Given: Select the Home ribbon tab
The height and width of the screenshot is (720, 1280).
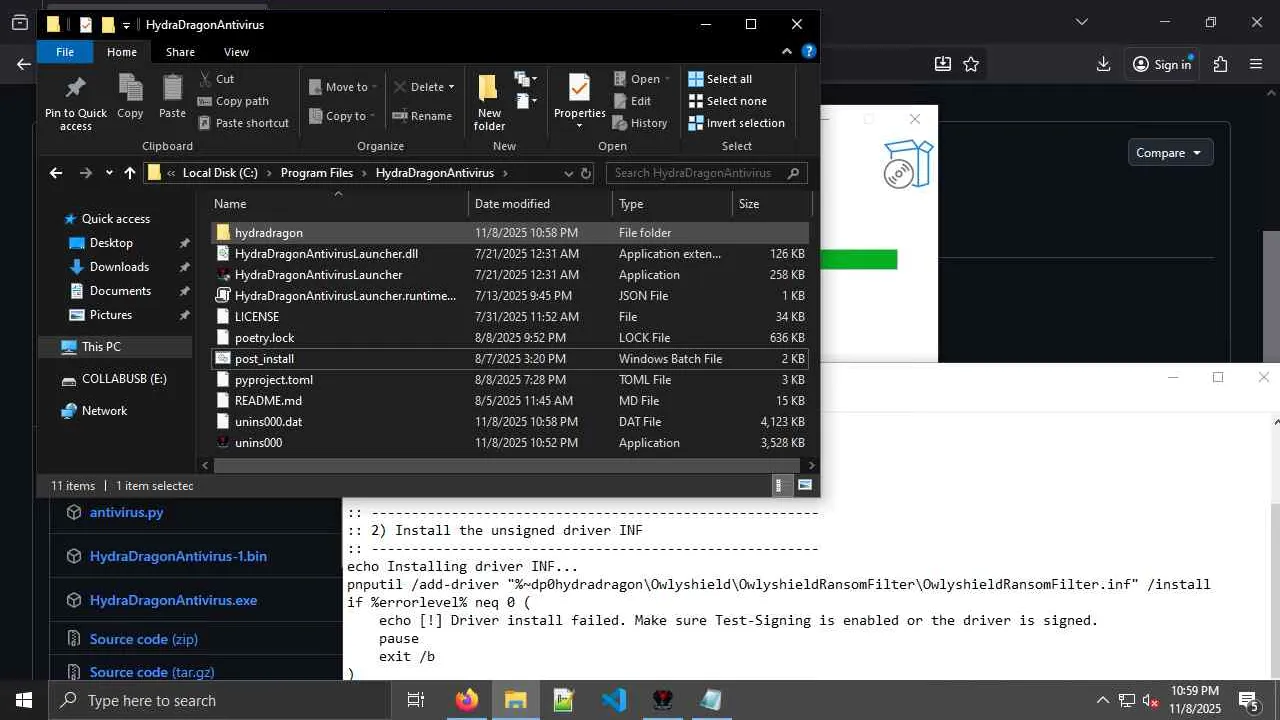Looking at the screenshot, I should tap(122, 52).
